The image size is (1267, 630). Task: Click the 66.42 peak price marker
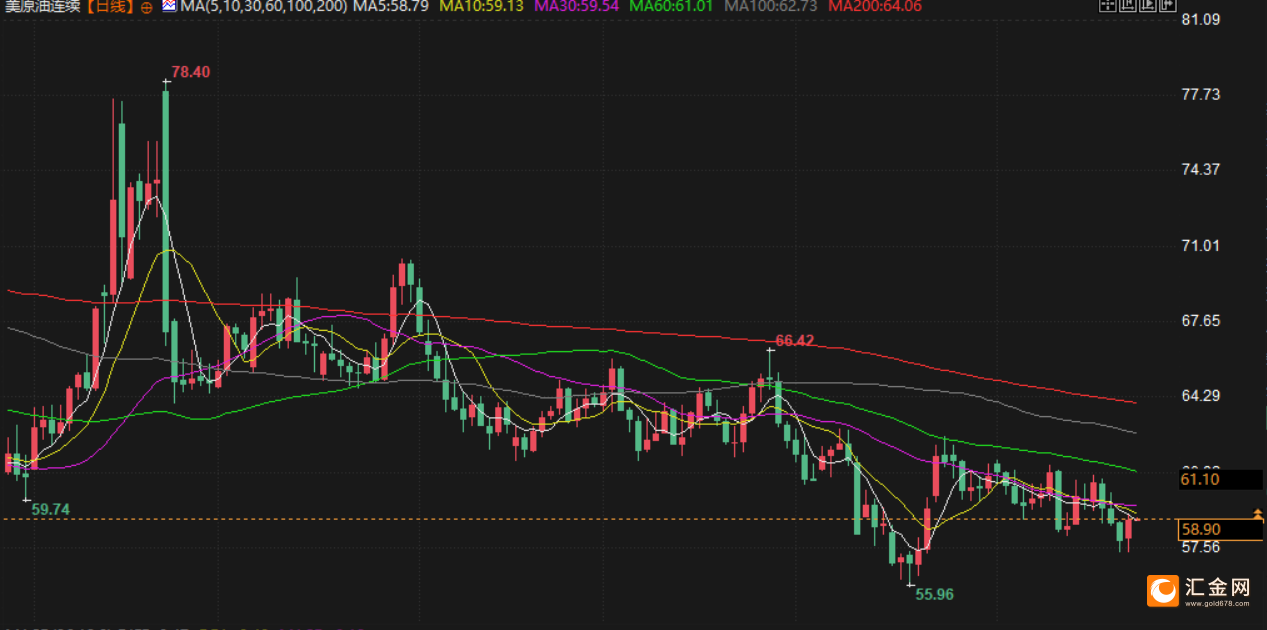(795, 341)
